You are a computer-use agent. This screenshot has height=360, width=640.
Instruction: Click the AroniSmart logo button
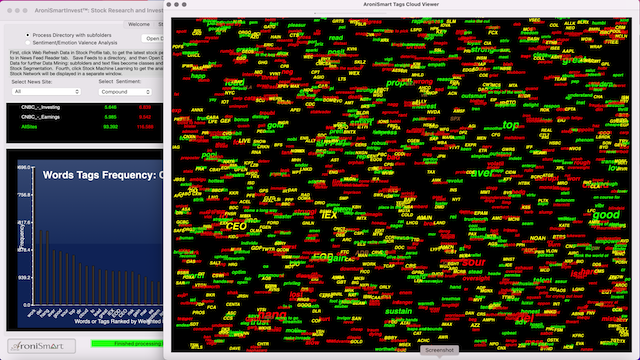(42, 346)
